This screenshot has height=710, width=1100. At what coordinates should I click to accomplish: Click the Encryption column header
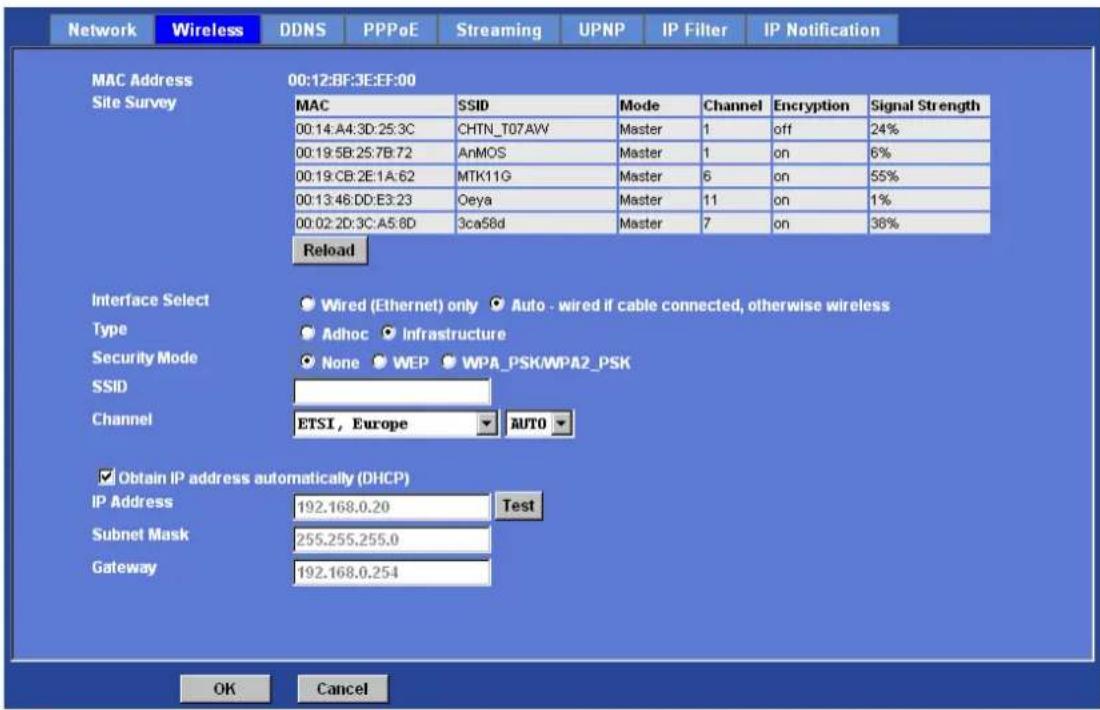tap(819, 106)
